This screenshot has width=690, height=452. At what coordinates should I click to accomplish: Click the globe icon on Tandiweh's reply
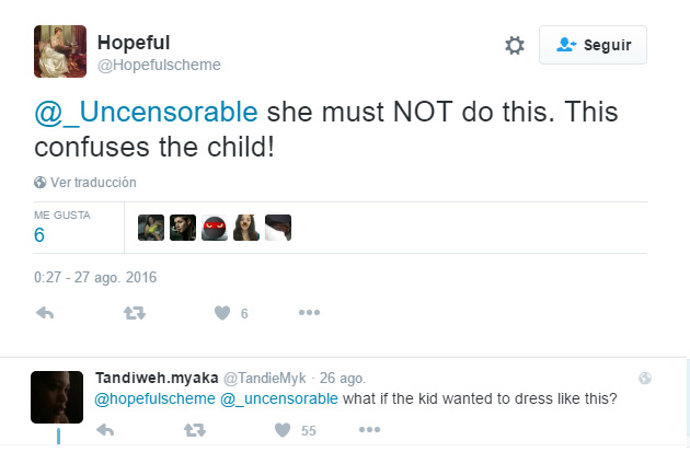[645, 378]
